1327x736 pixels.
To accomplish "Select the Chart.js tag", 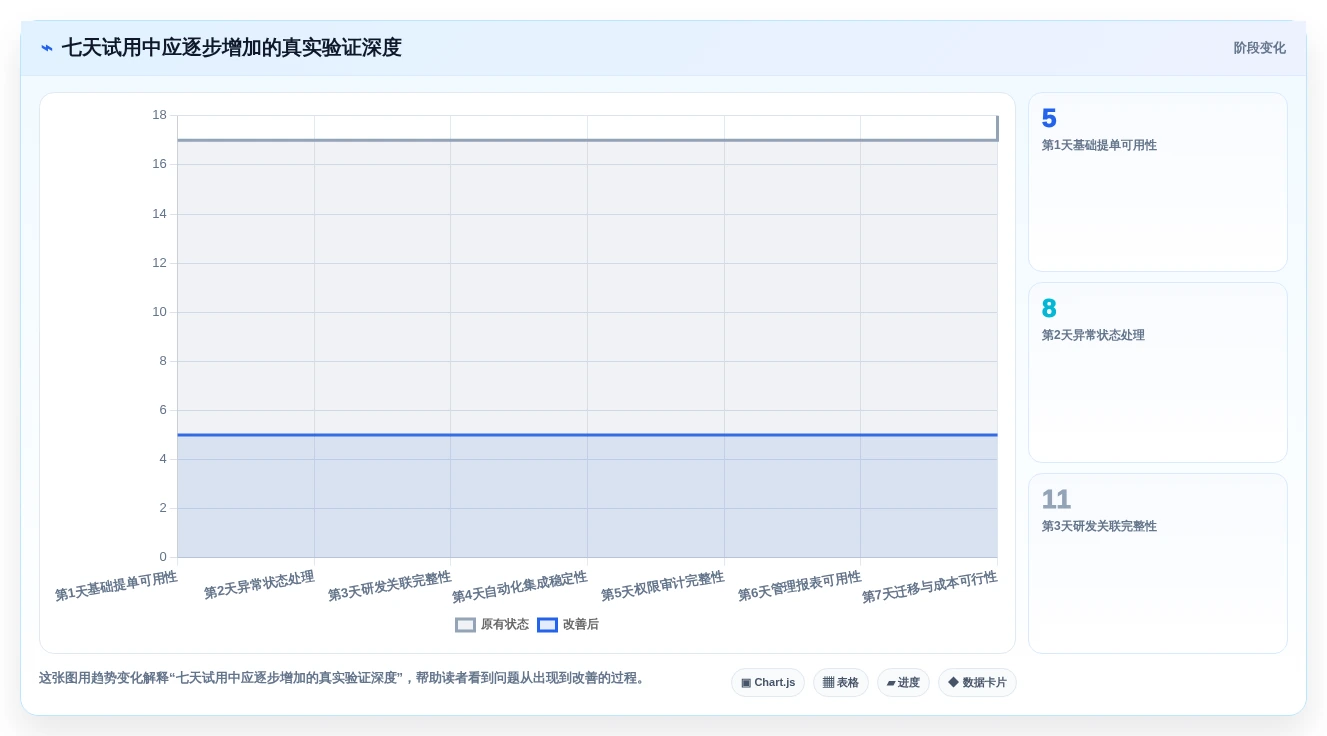I will pos(768,683).
